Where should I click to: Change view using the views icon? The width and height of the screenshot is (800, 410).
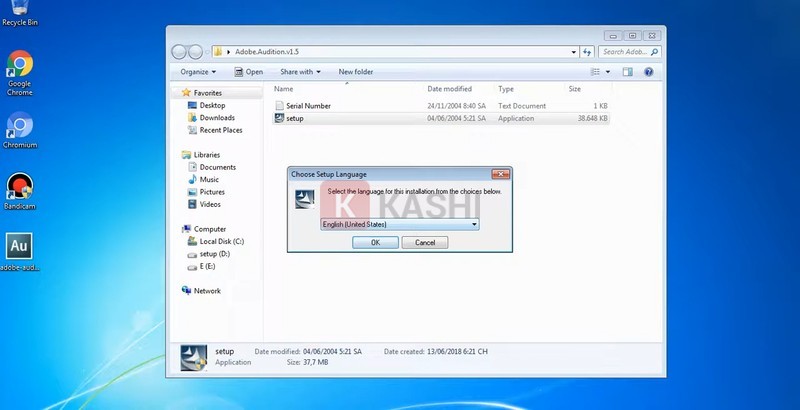595,72
